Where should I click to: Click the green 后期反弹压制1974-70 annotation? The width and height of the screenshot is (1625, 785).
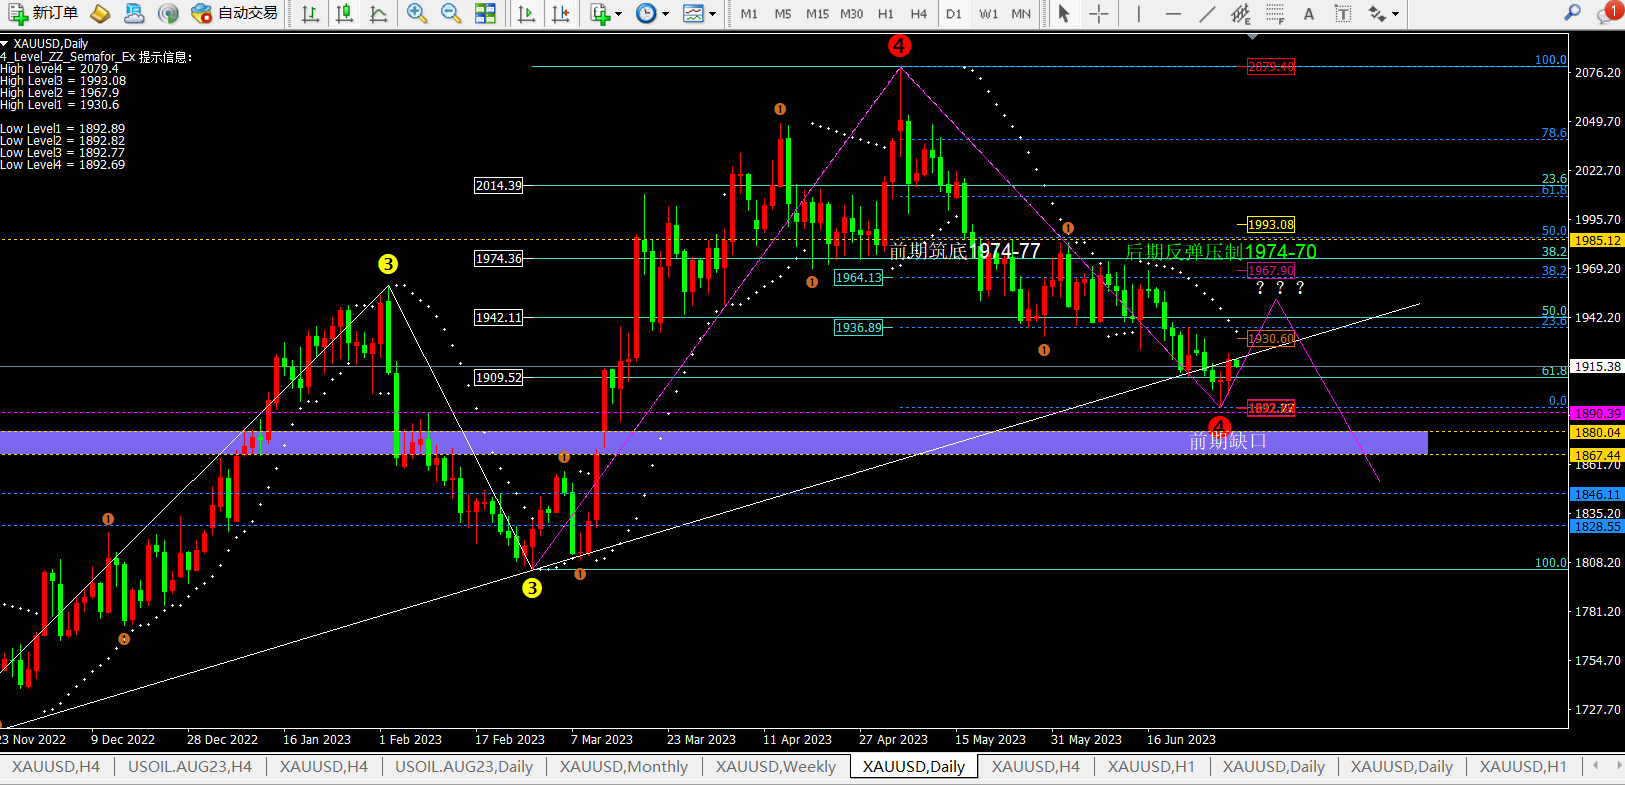pos(1221,251)
